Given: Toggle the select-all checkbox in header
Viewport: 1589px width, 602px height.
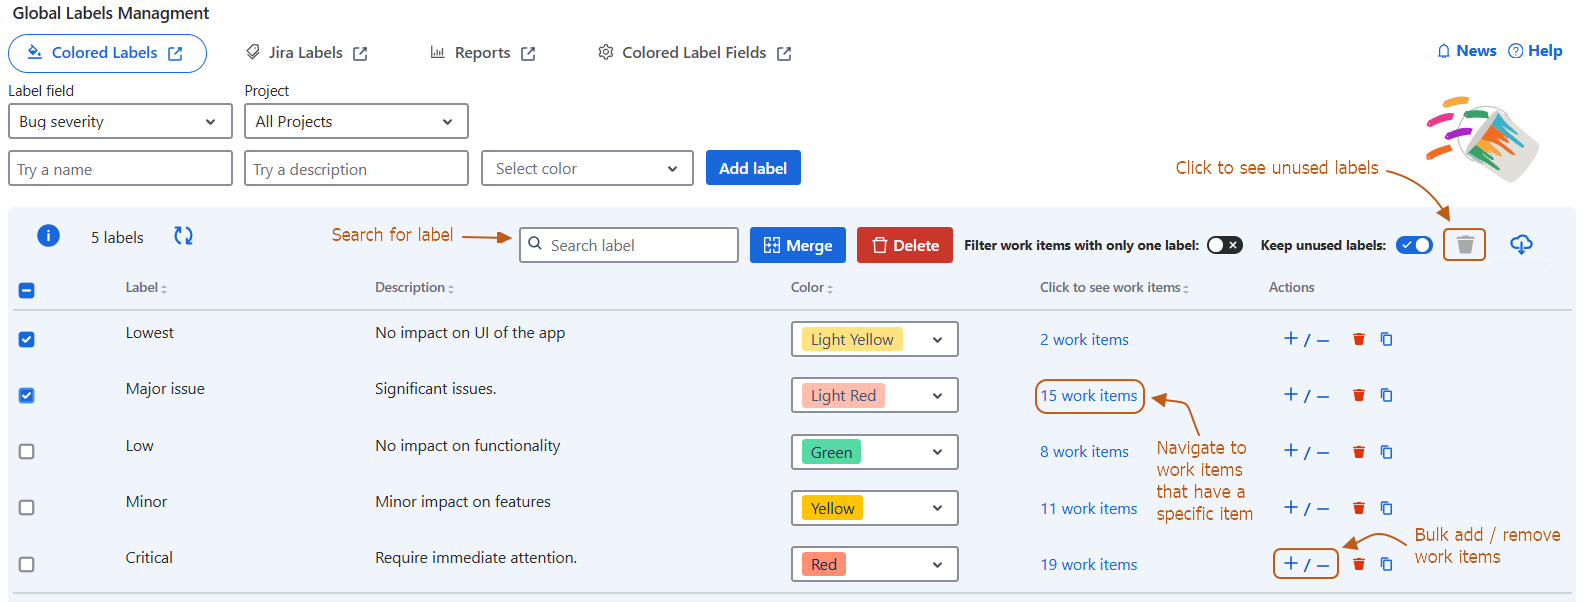Looking at the screenshot, I should 27,290.
